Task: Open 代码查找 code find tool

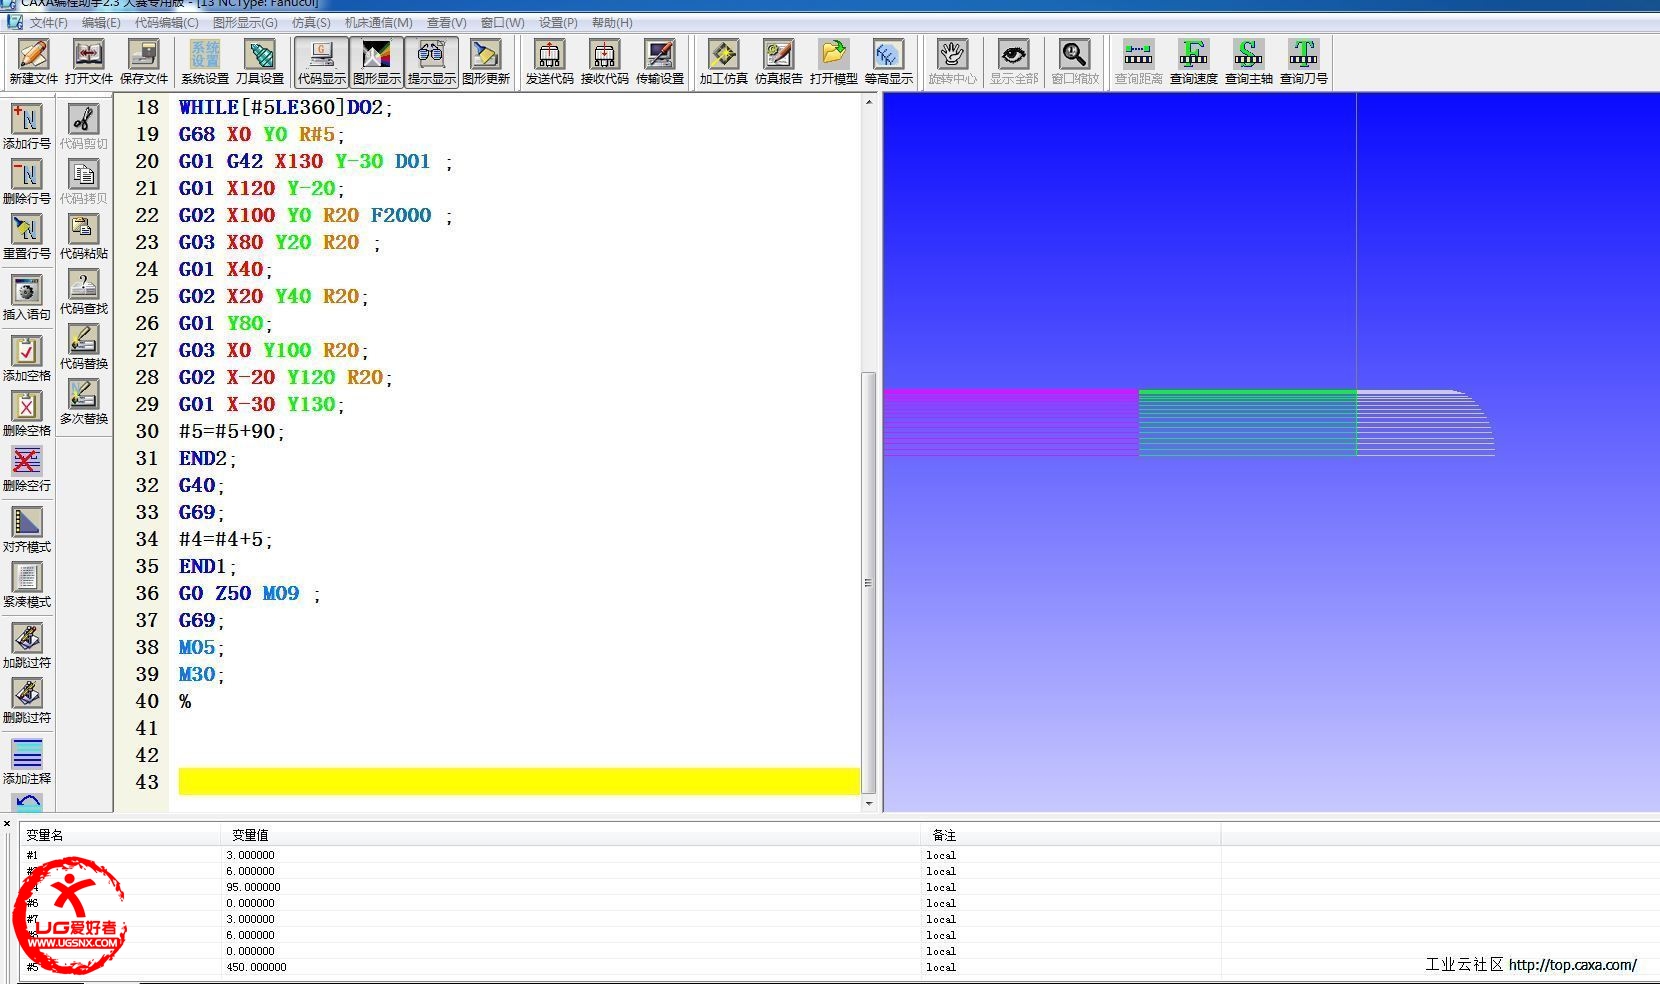Action: [x=84, y=292]
